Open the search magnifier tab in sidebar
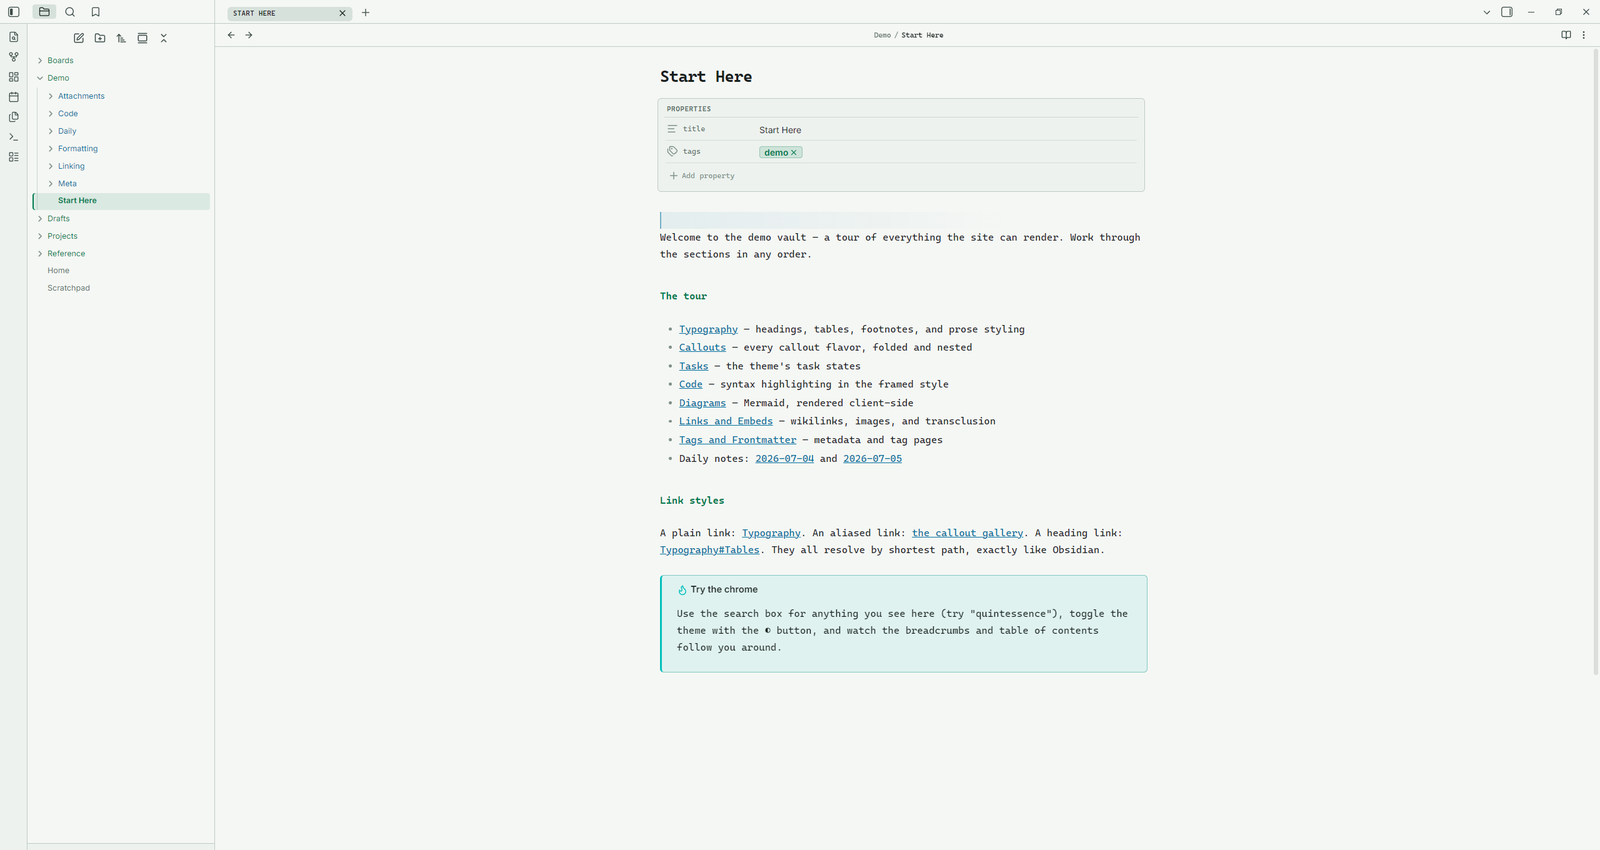The height and width of the screenshot is (850, 1600). (70, 12)
